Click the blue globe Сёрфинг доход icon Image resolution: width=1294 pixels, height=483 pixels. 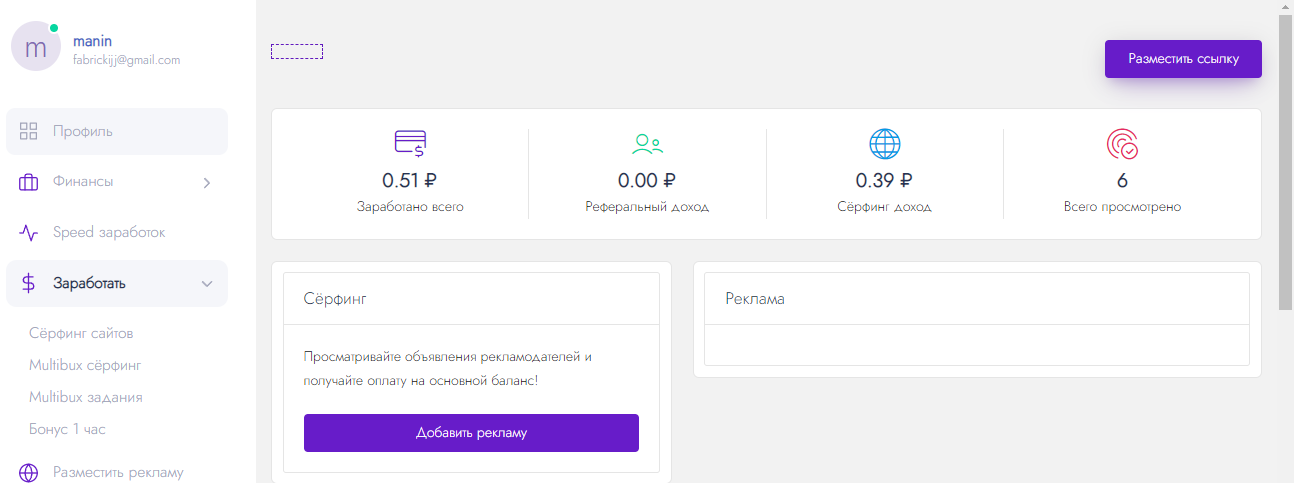click(885, 145)
